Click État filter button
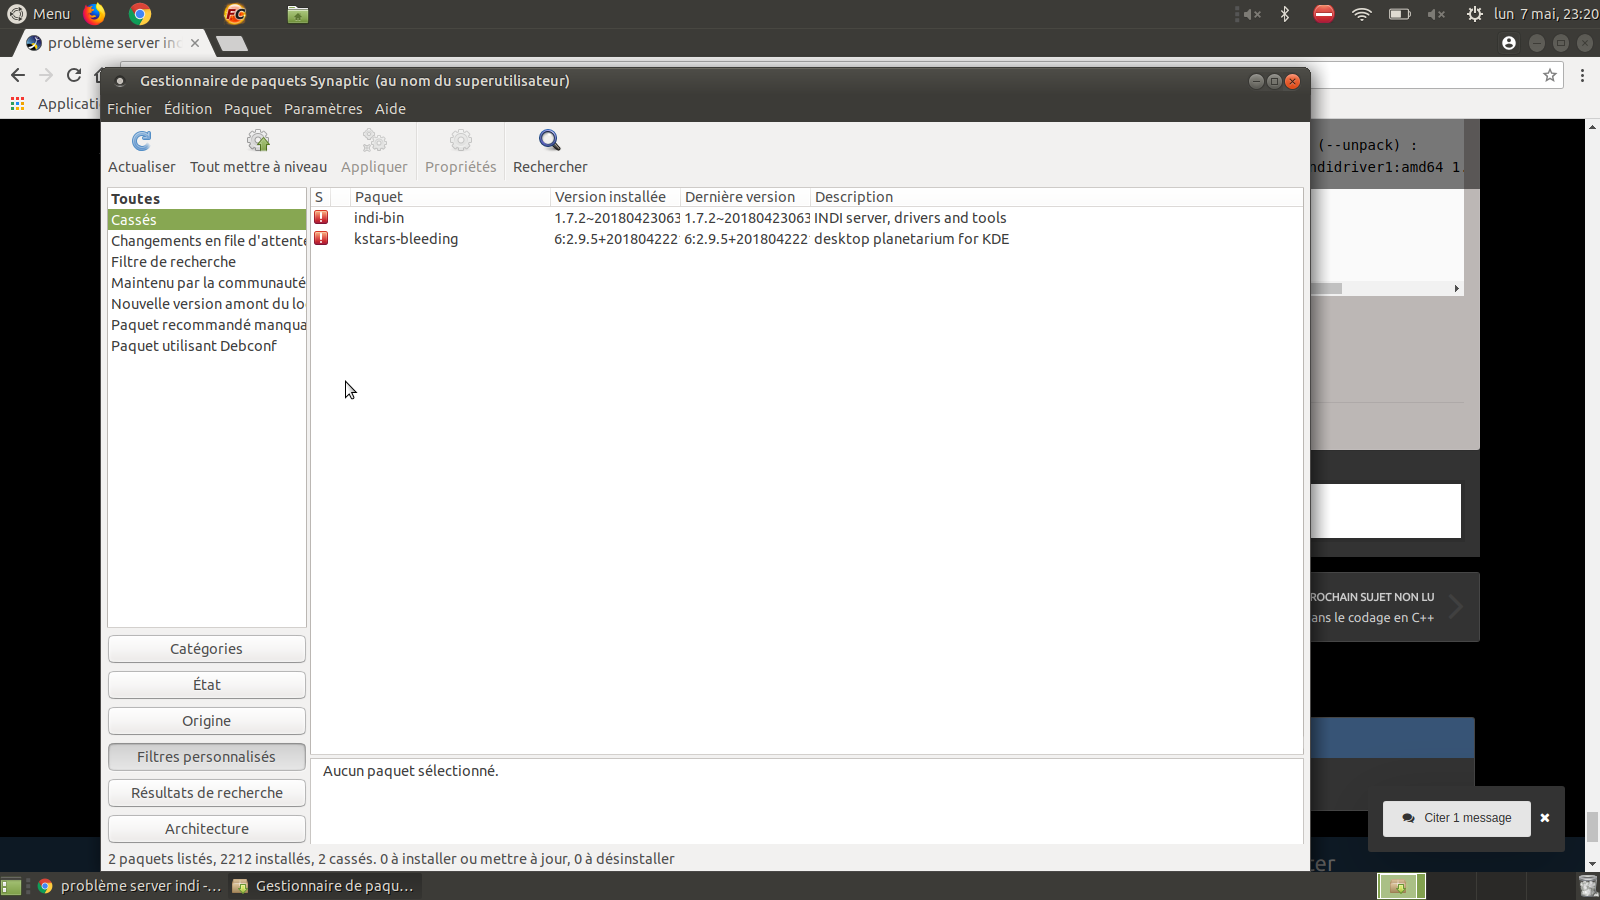The image size is (1600, 900). (x=207, y=685)
